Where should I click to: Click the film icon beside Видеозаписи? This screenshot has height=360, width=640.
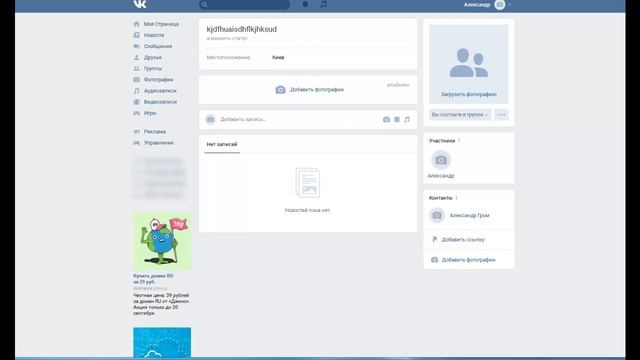[137, 102]
